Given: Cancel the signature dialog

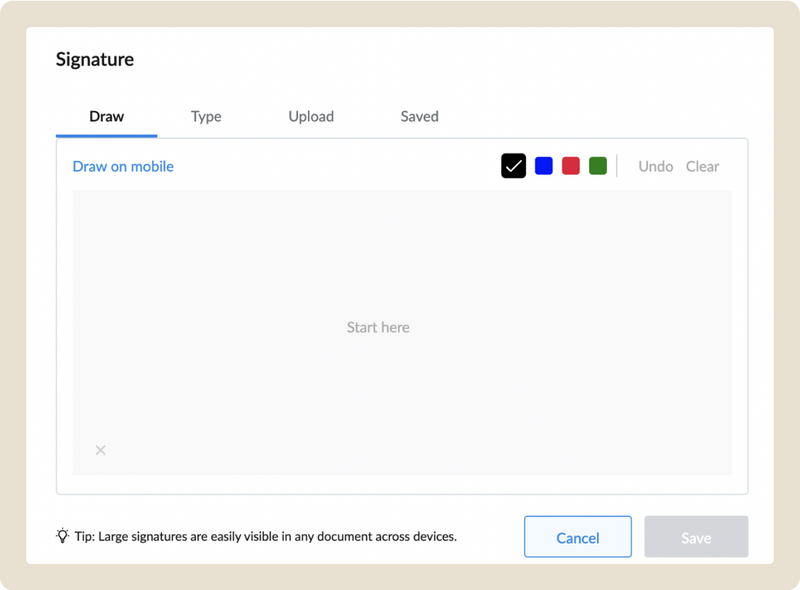Looking at the screenshot, I should [578, 536].
